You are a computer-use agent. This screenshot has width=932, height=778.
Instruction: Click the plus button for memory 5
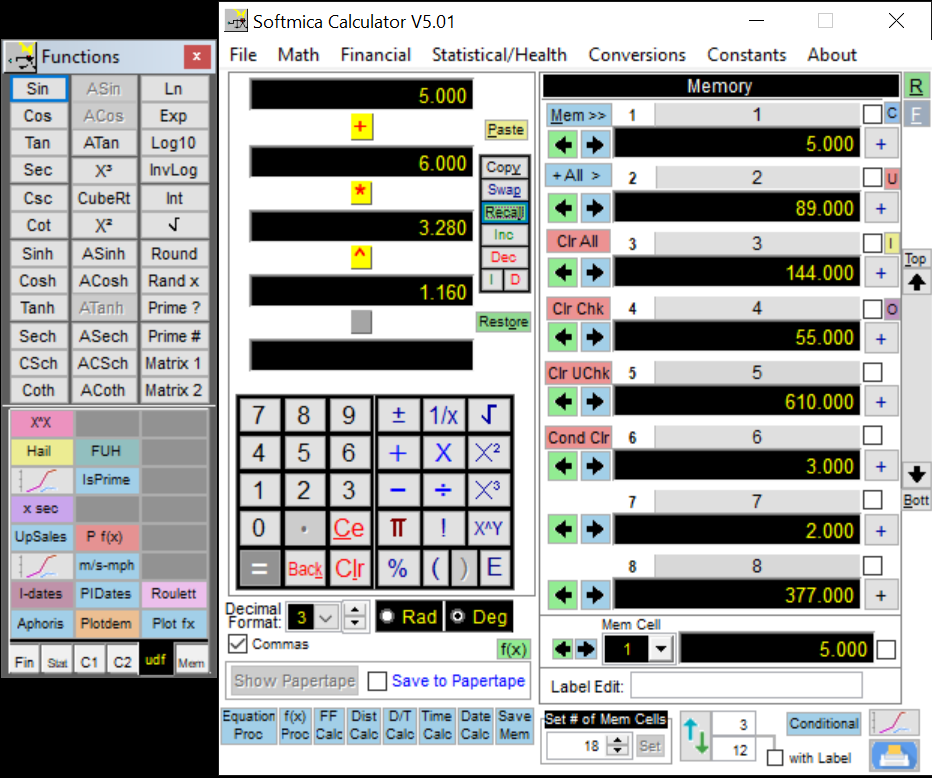pyautogui.click(x=881, y=402)
